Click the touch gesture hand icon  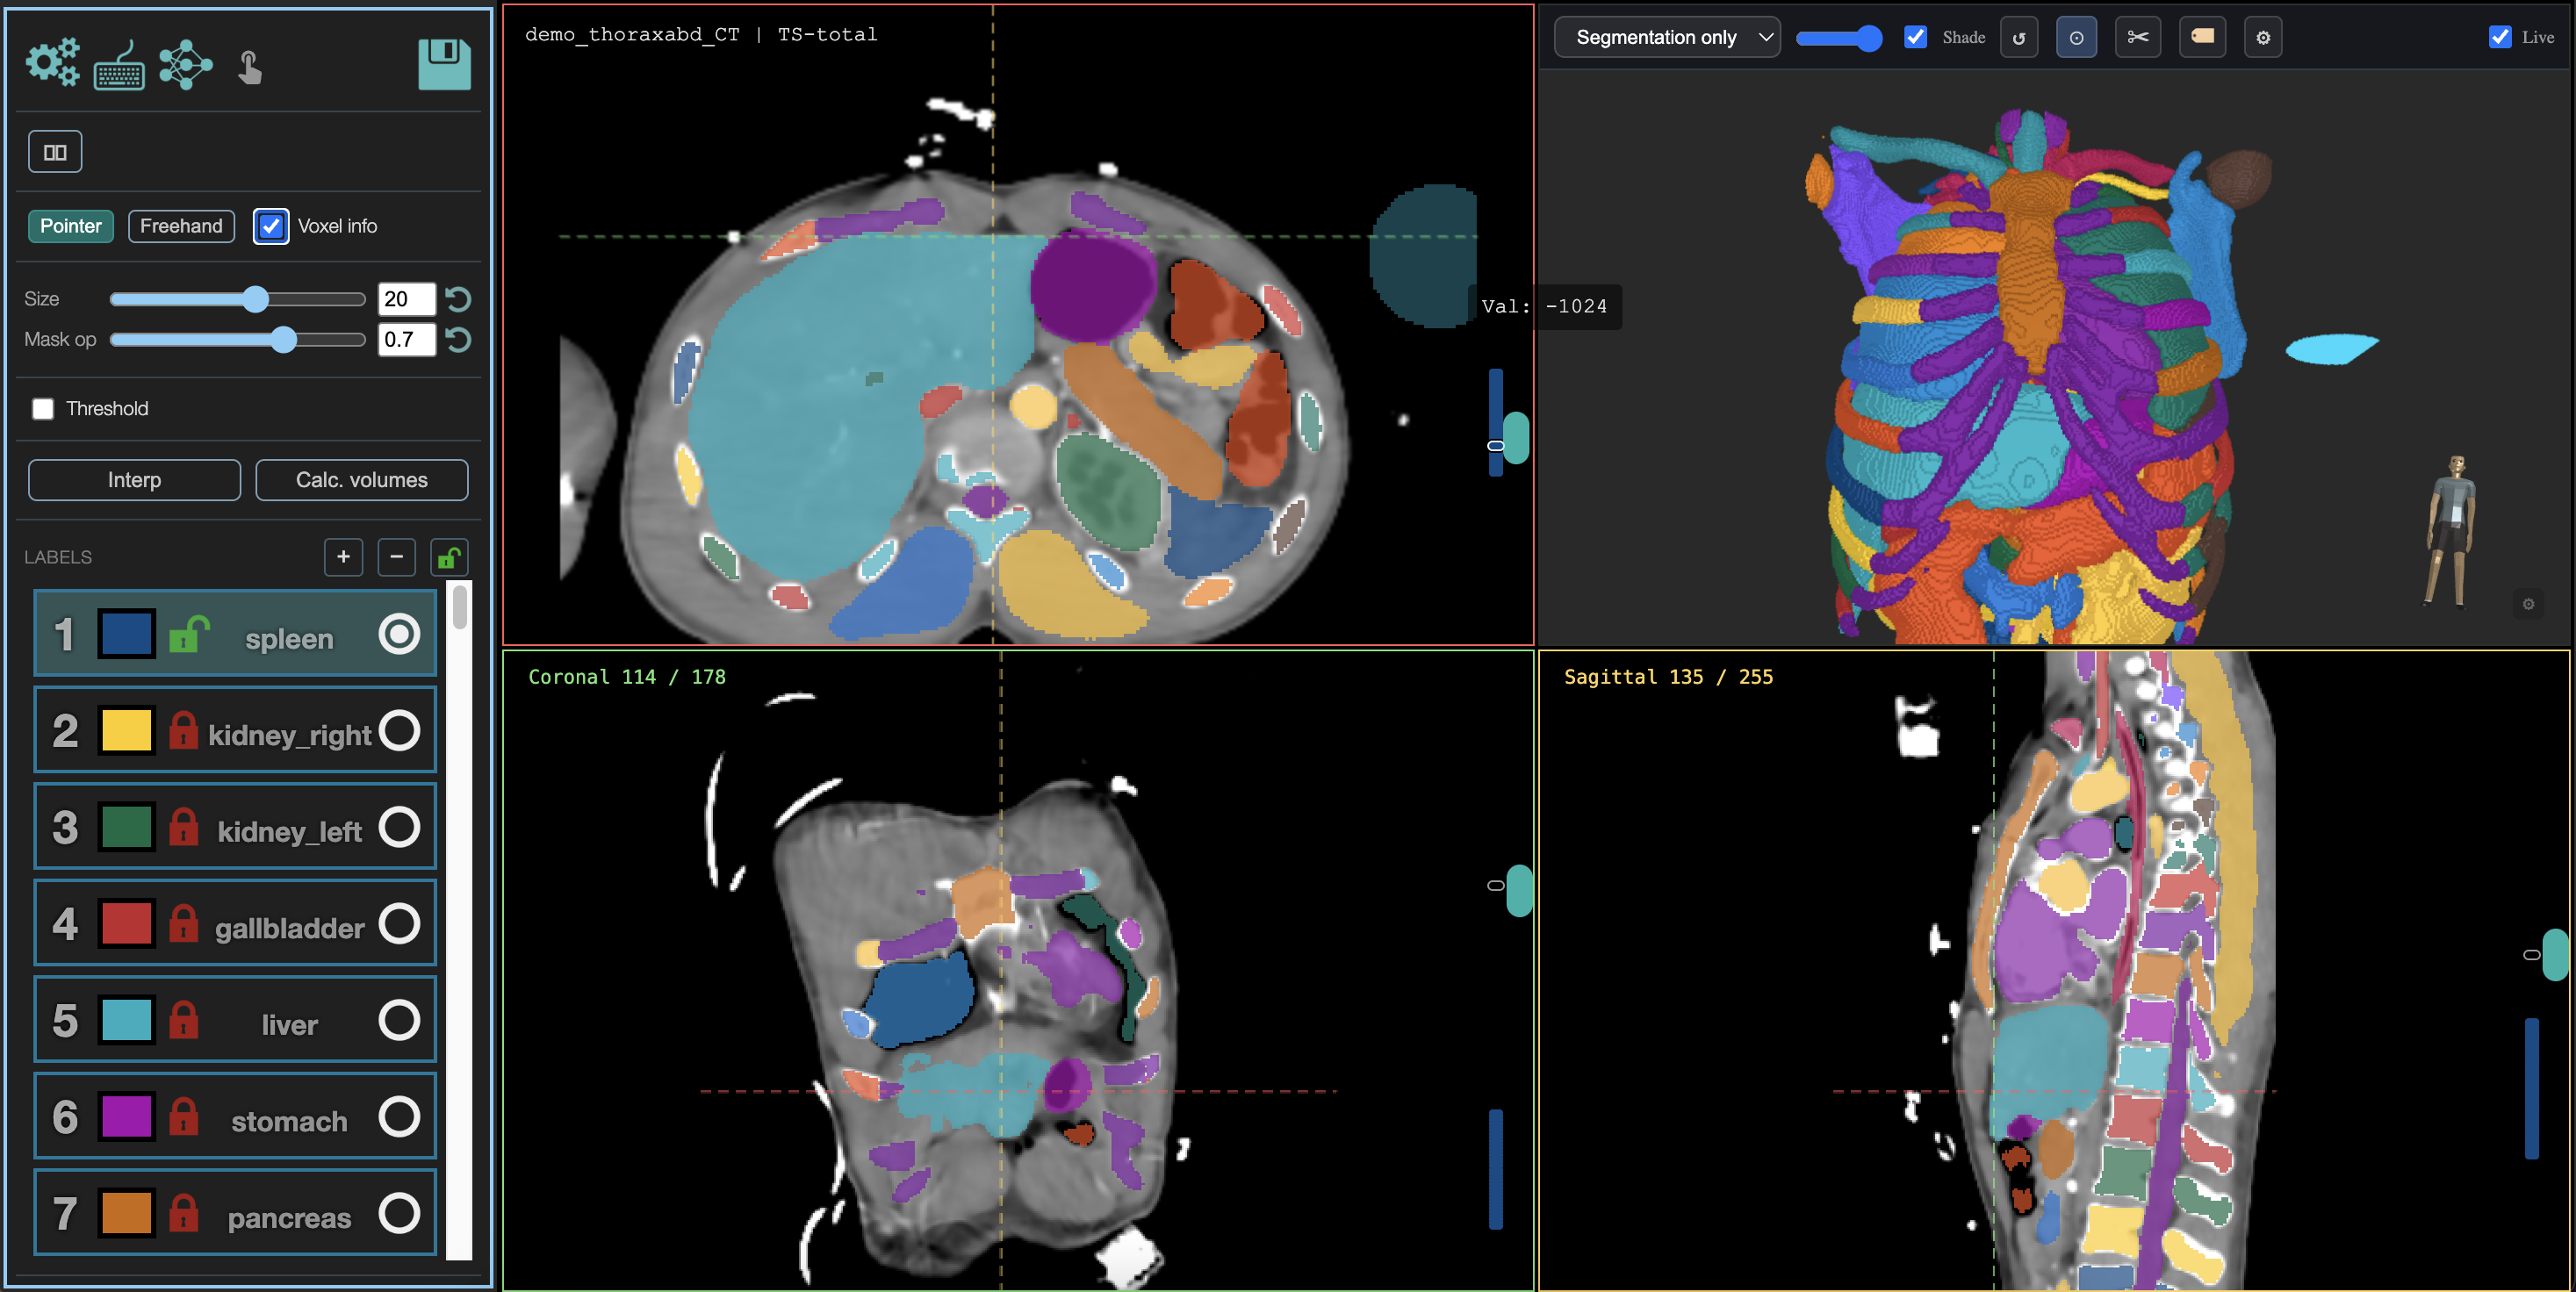click(x=250, y=67)
